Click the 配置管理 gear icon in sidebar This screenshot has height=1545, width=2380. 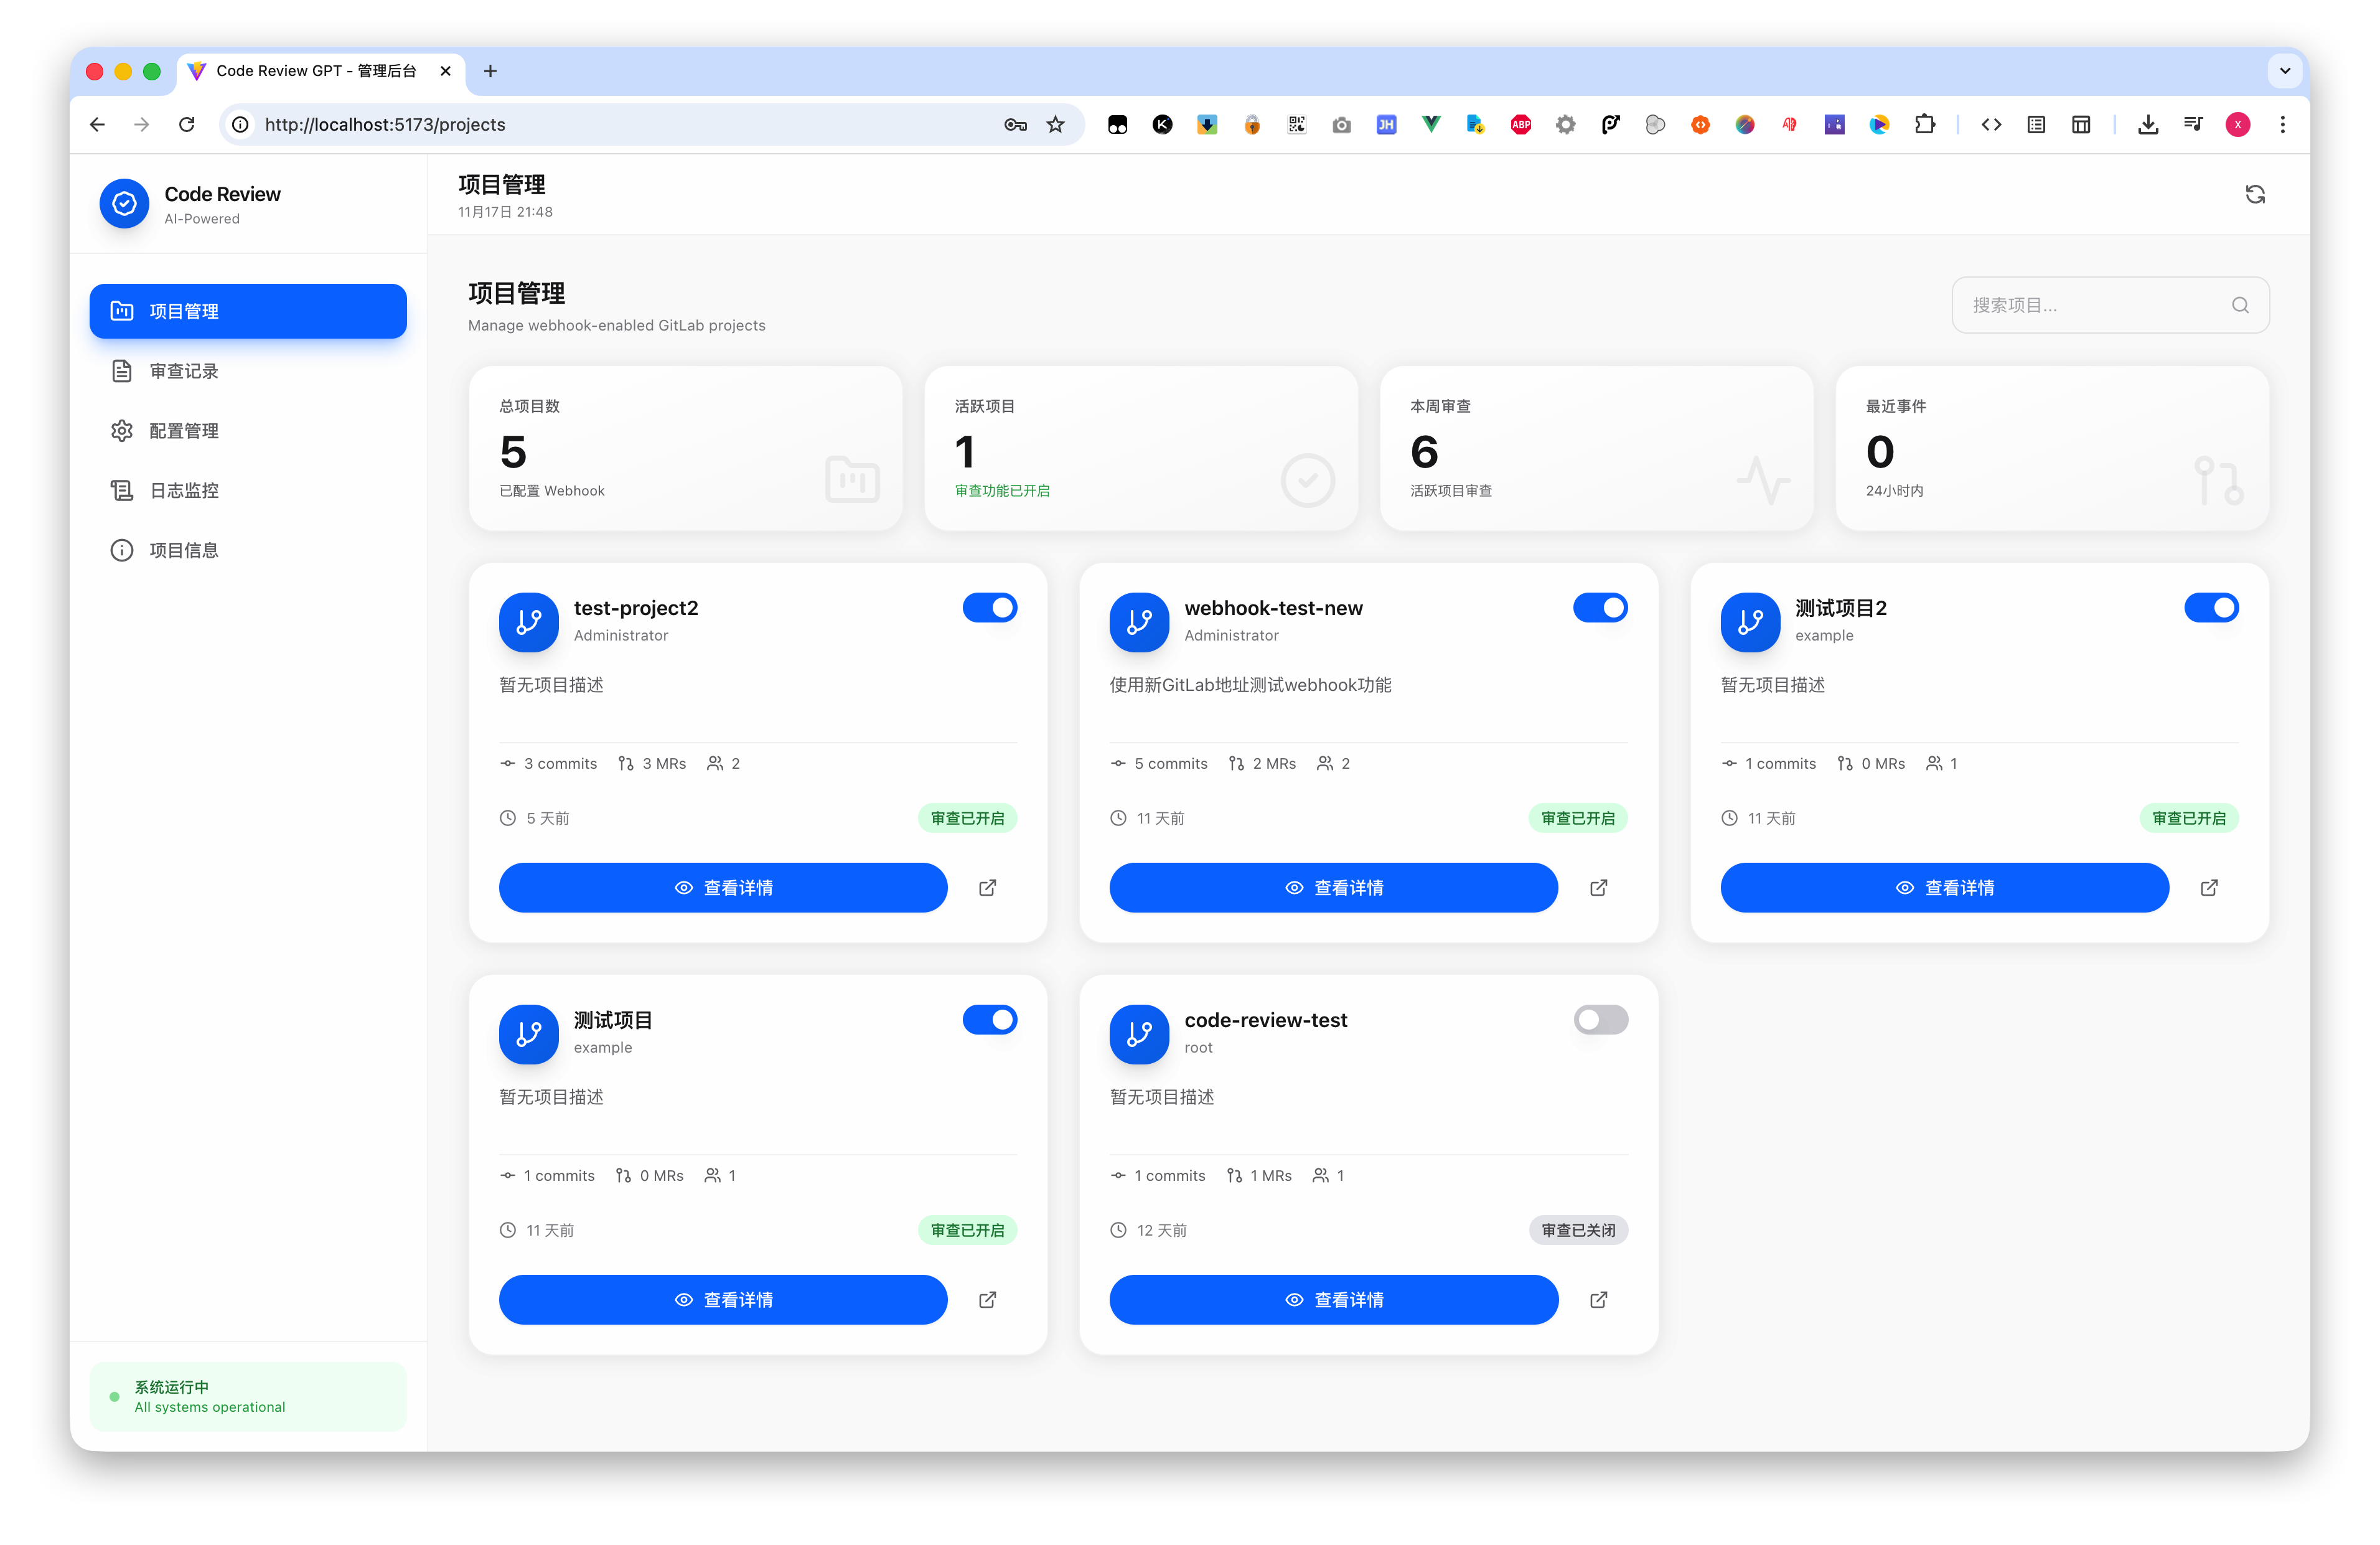click(x=122, y=430)
